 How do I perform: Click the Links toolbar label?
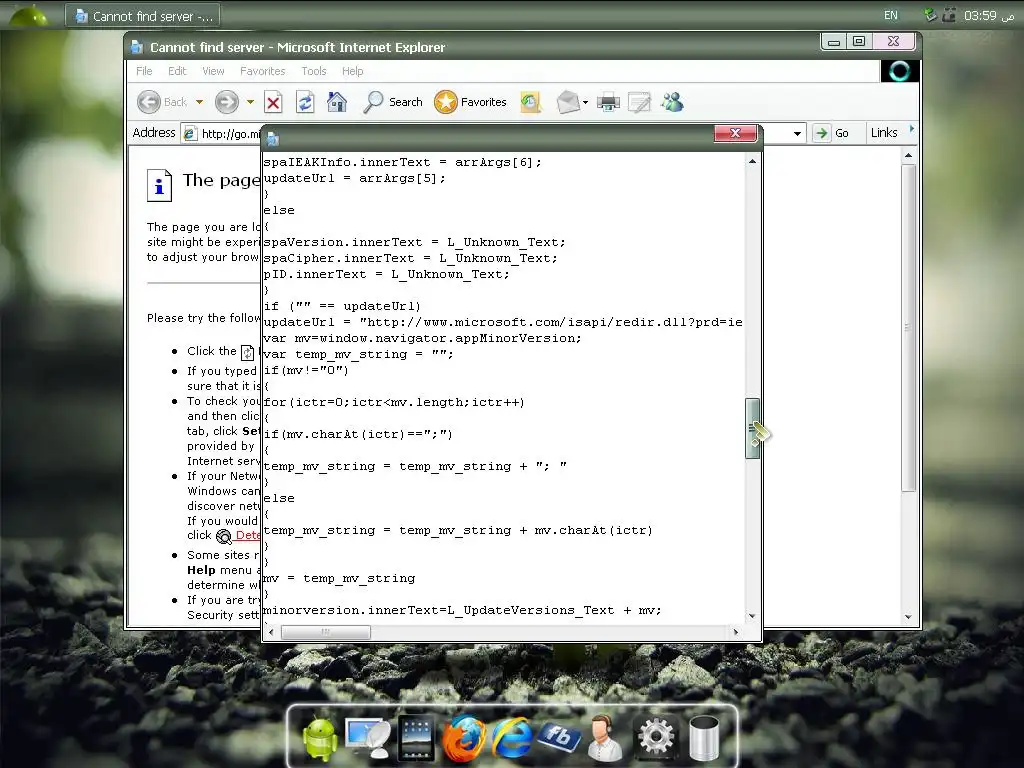click(884, 133)
